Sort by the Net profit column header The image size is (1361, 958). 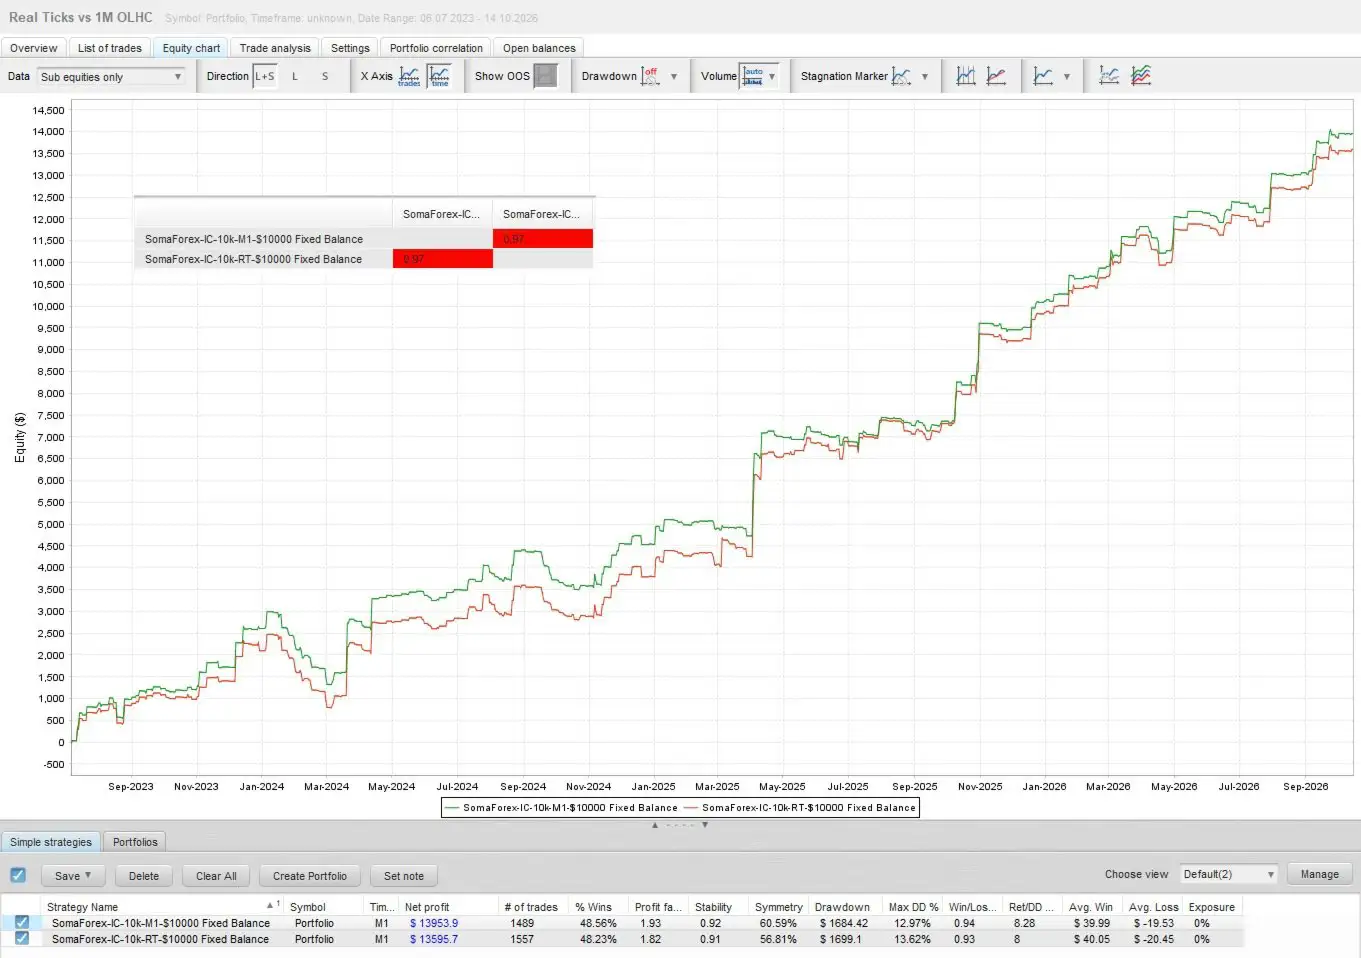point(447,907)
